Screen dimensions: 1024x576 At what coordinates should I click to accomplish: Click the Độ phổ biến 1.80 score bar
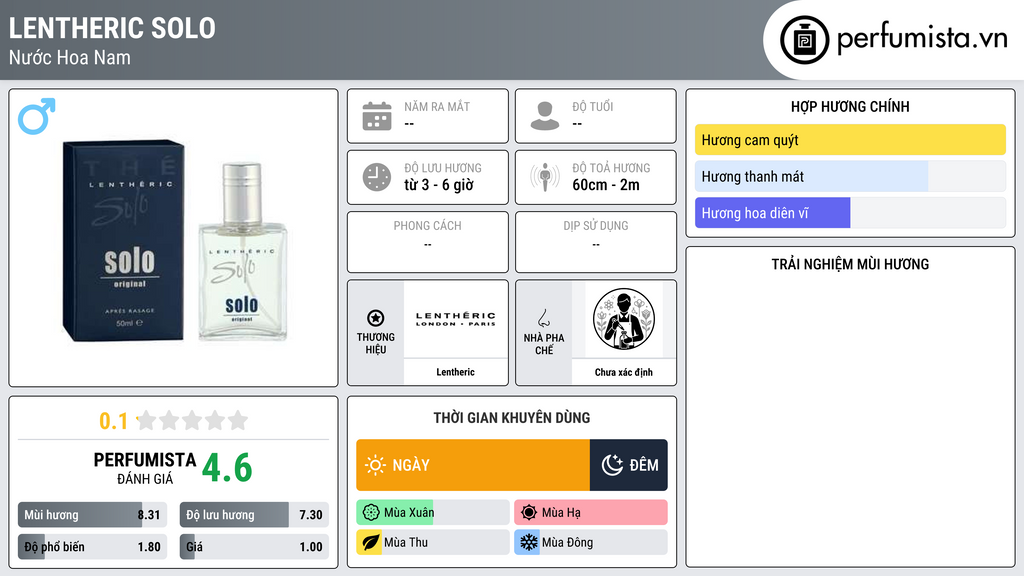pos(93,547)
